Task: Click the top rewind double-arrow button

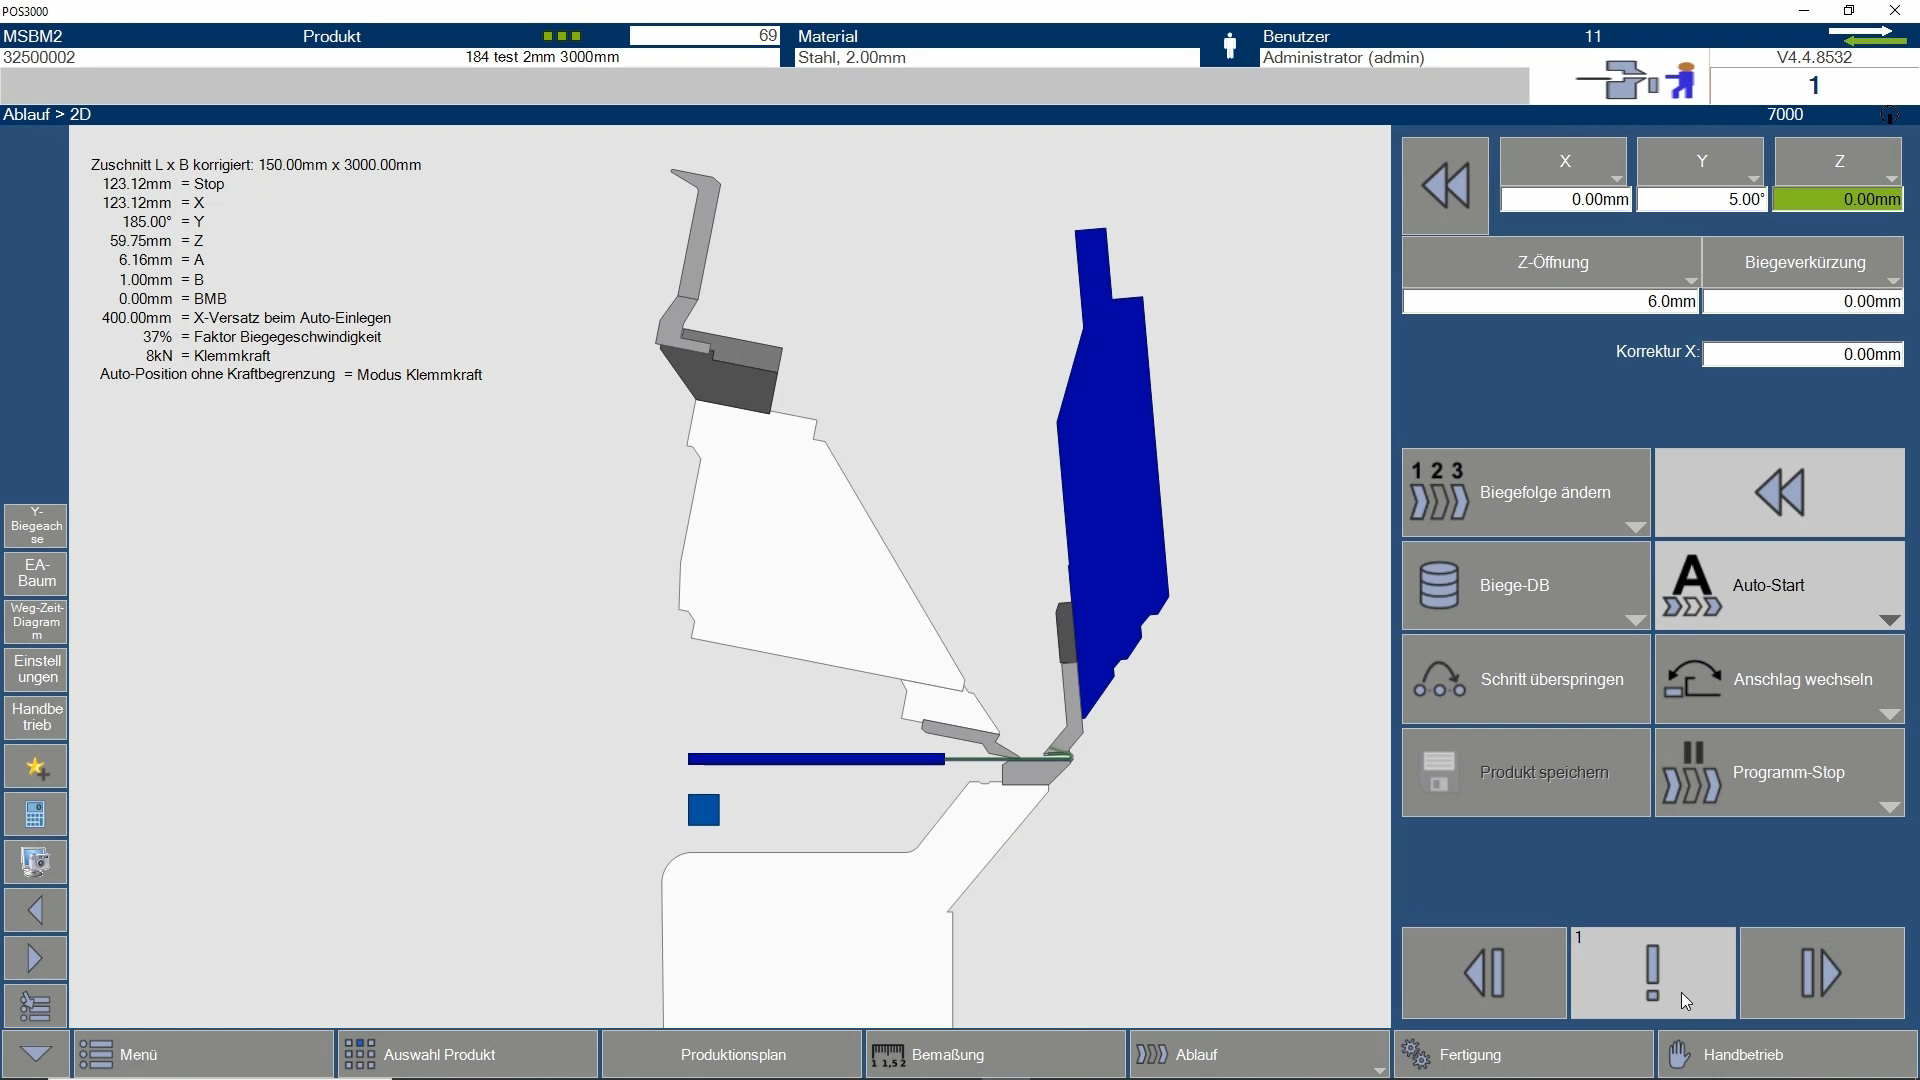Action: tap(1445, 187)
